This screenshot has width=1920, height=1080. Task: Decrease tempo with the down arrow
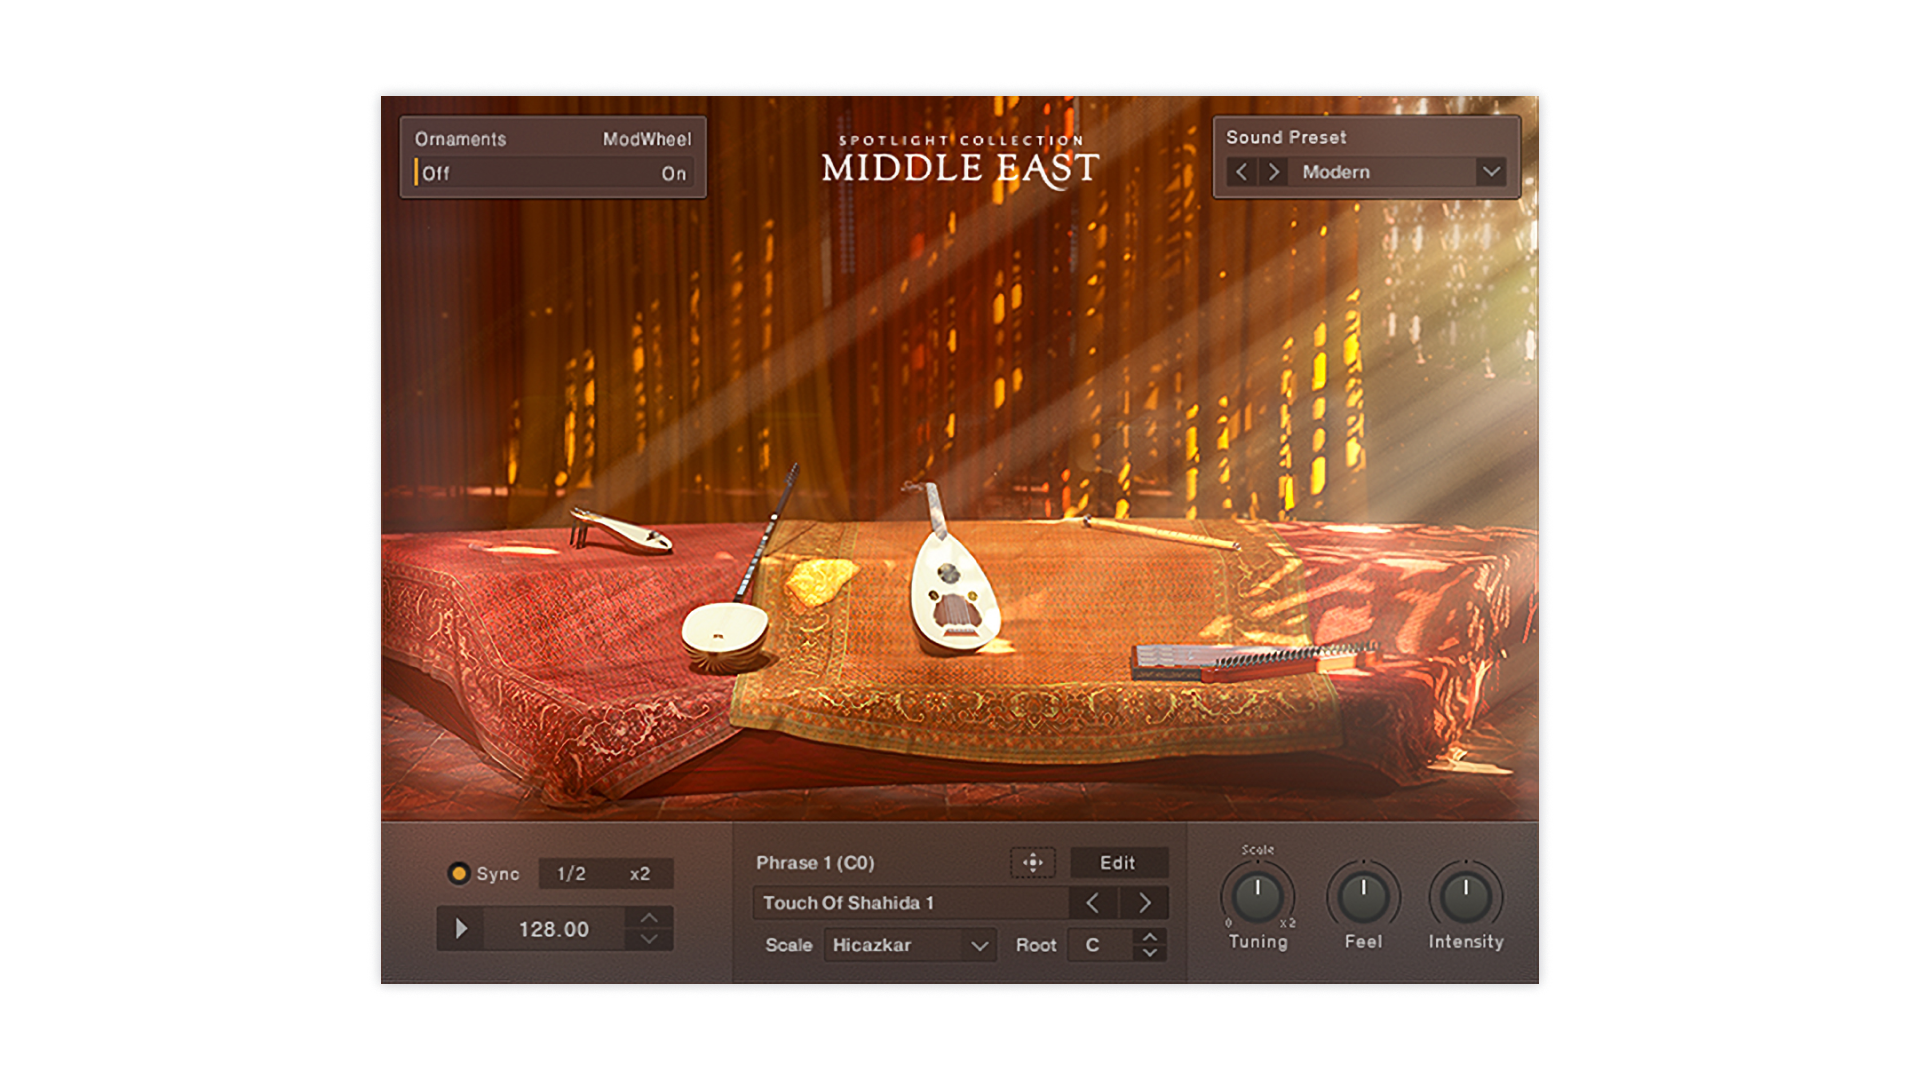649,939
